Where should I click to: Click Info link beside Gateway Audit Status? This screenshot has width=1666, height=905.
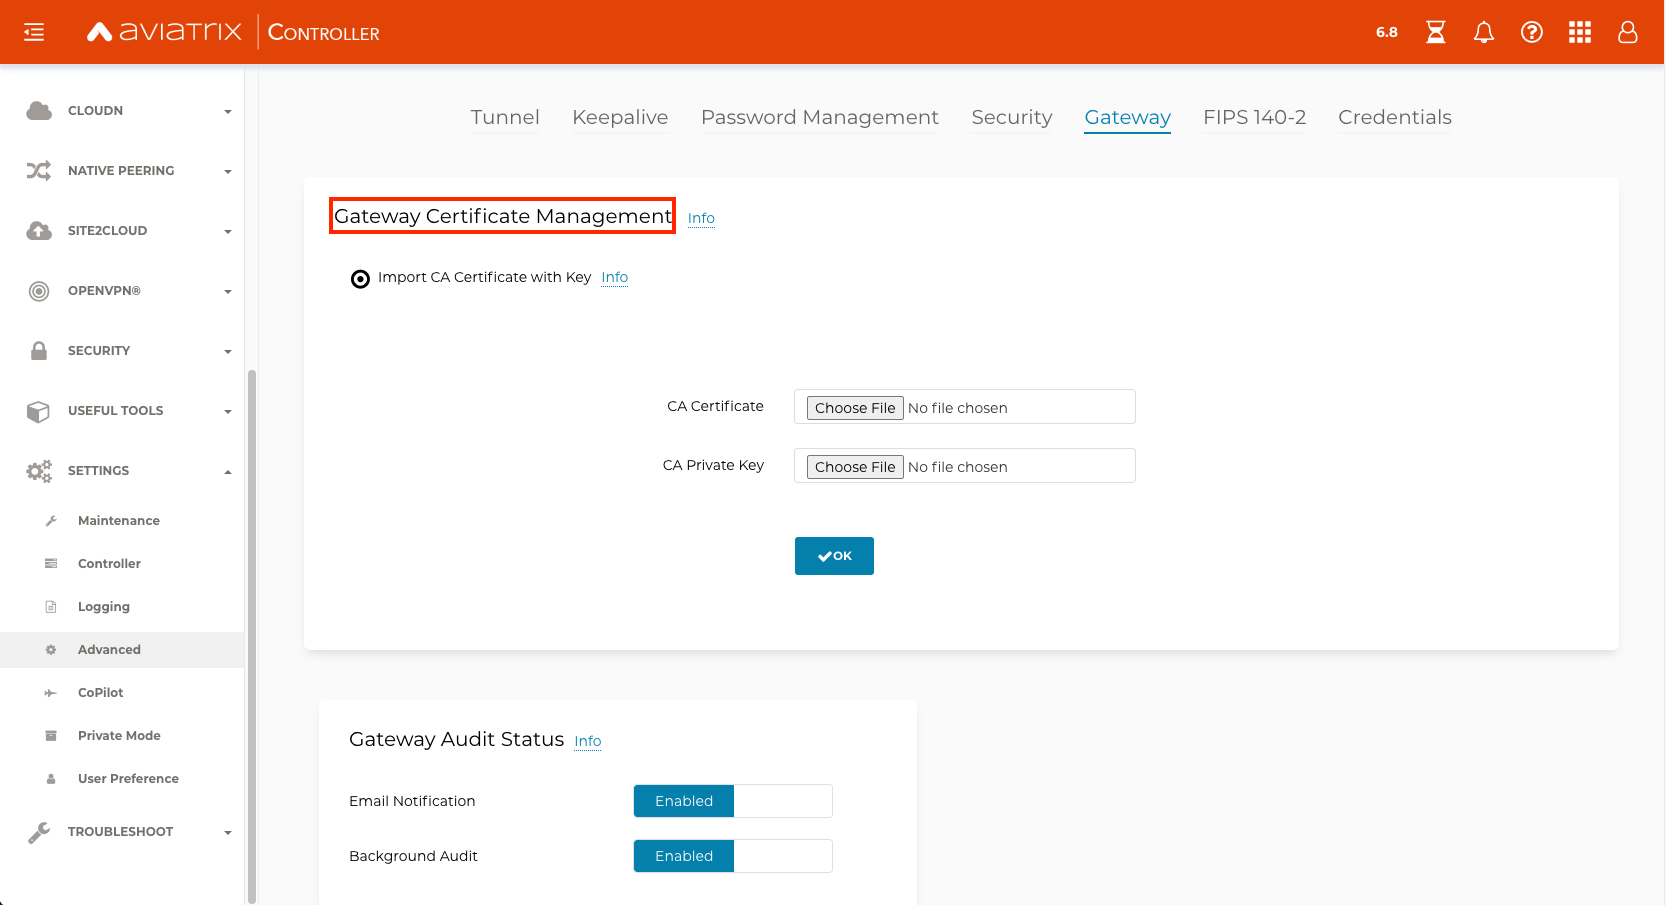click(587, 741)
